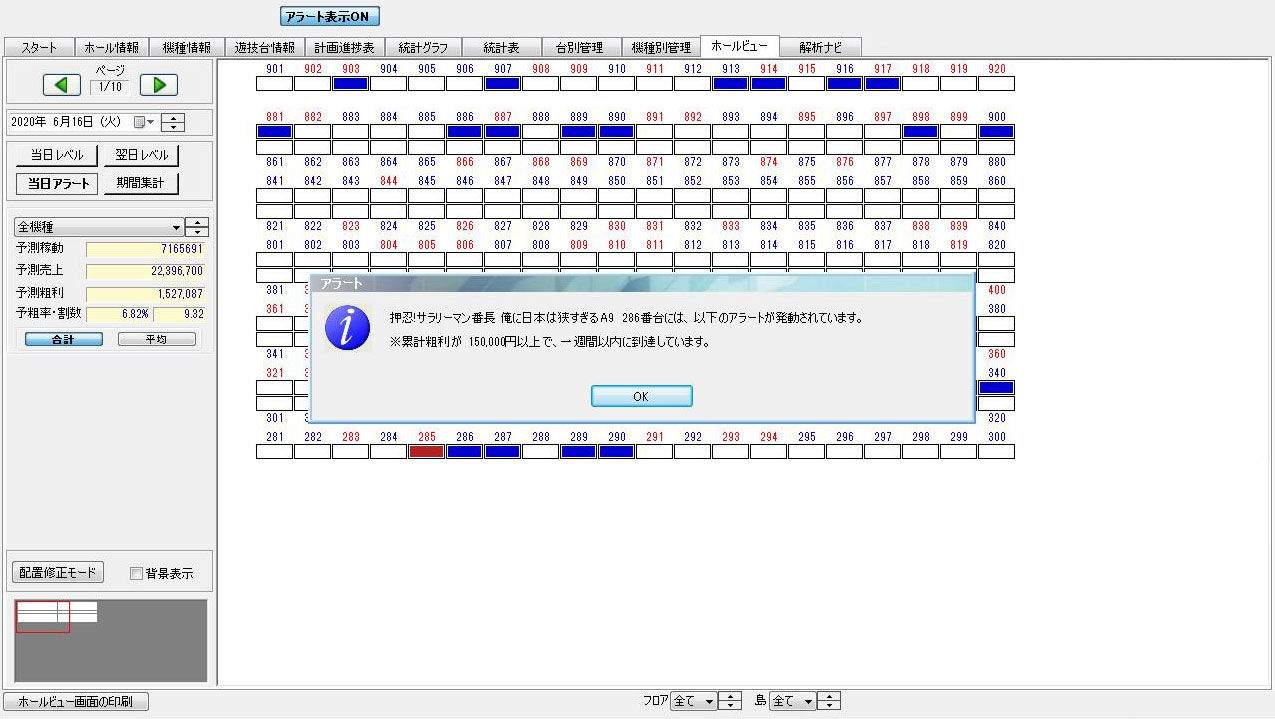
Task: Select the blue machine cell 900
Action: click(996, 132)
